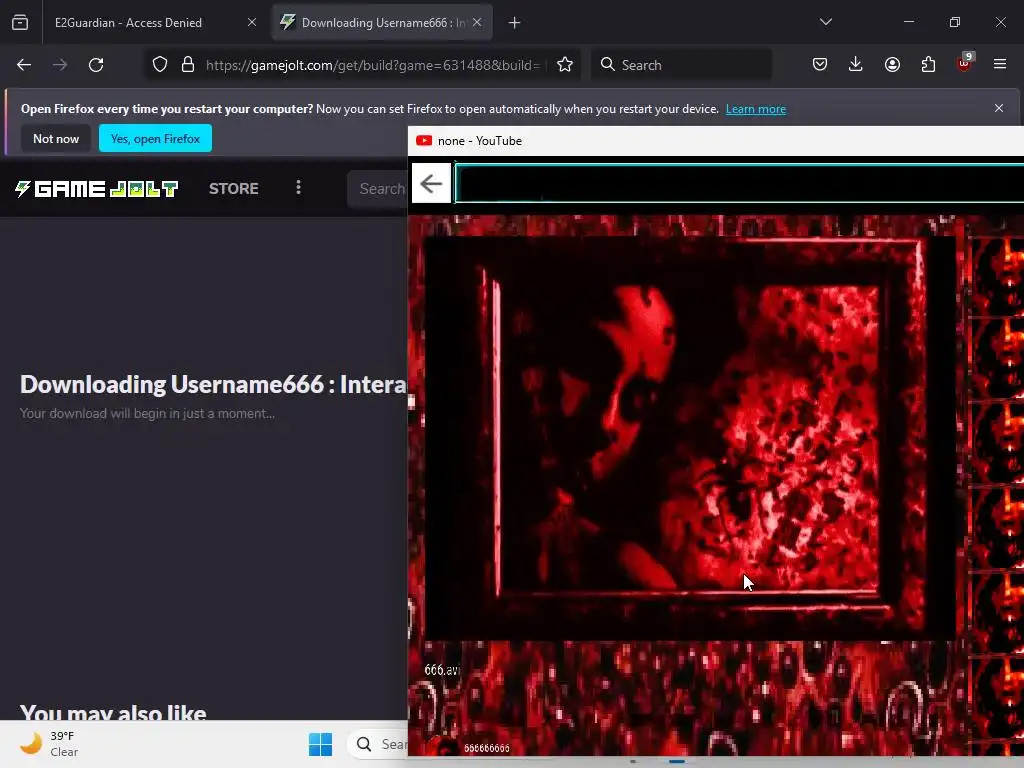Open the Firefox hamburger application menu

pos(1000,64)
